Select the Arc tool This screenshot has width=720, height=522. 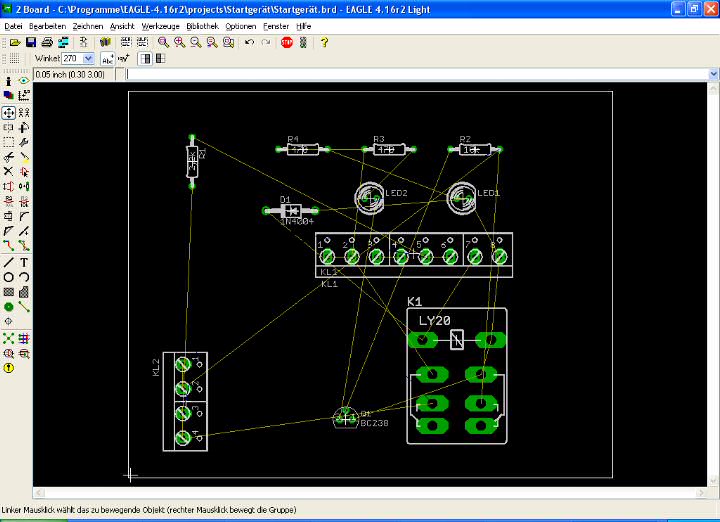coord(24,277)
